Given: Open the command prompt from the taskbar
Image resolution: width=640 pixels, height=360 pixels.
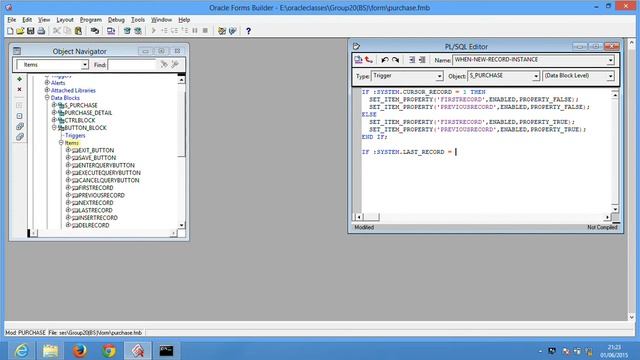Looking at the screenshot, I should click(x=166, y=351).
